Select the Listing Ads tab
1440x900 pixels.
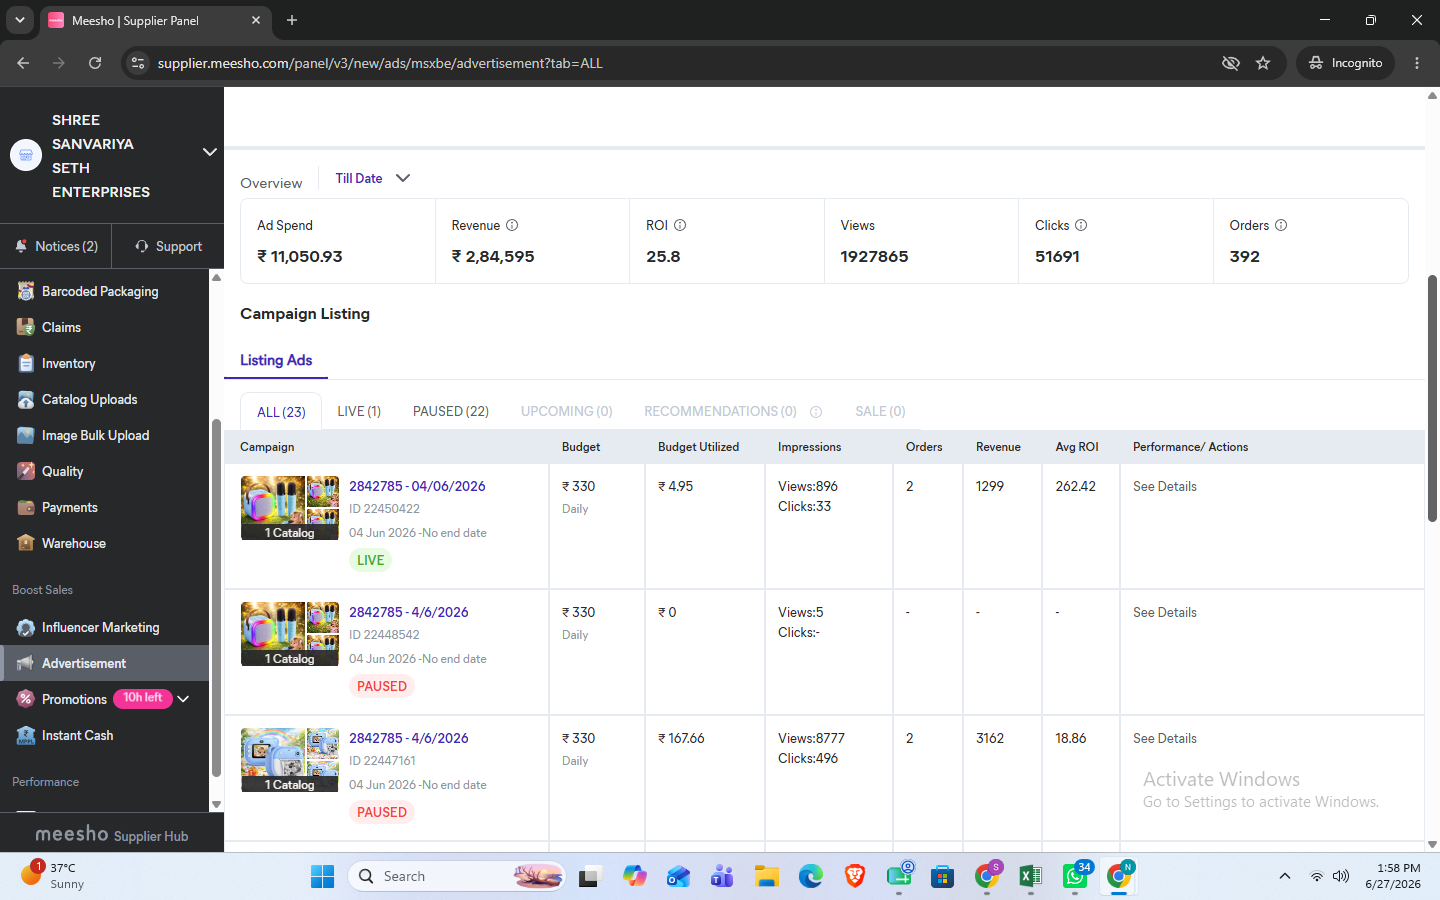click(x=276, y=360)
